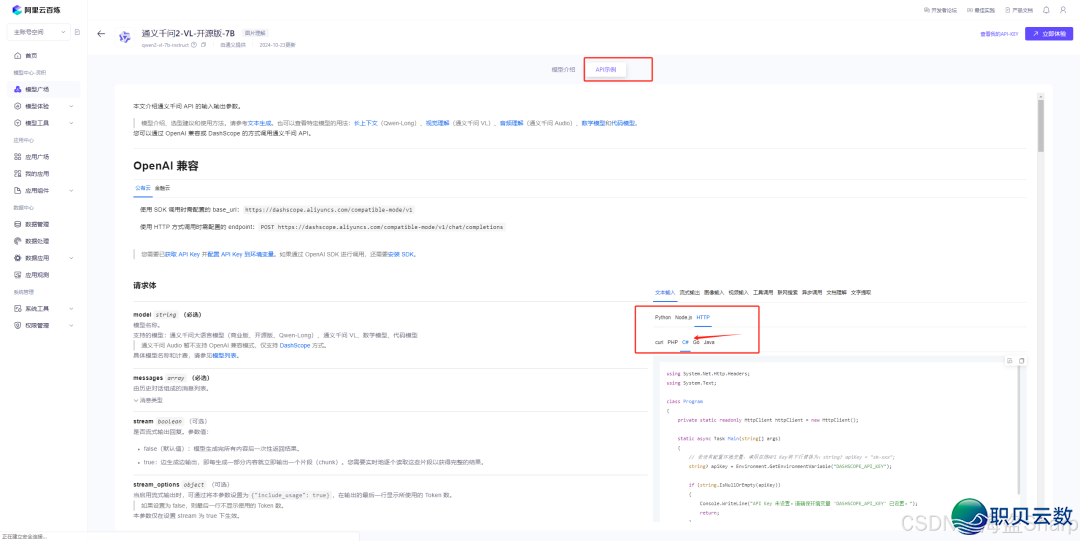Select the 文档理解 example tab
The height and width of the screenshot is (541, 1080).
(836, 292)
